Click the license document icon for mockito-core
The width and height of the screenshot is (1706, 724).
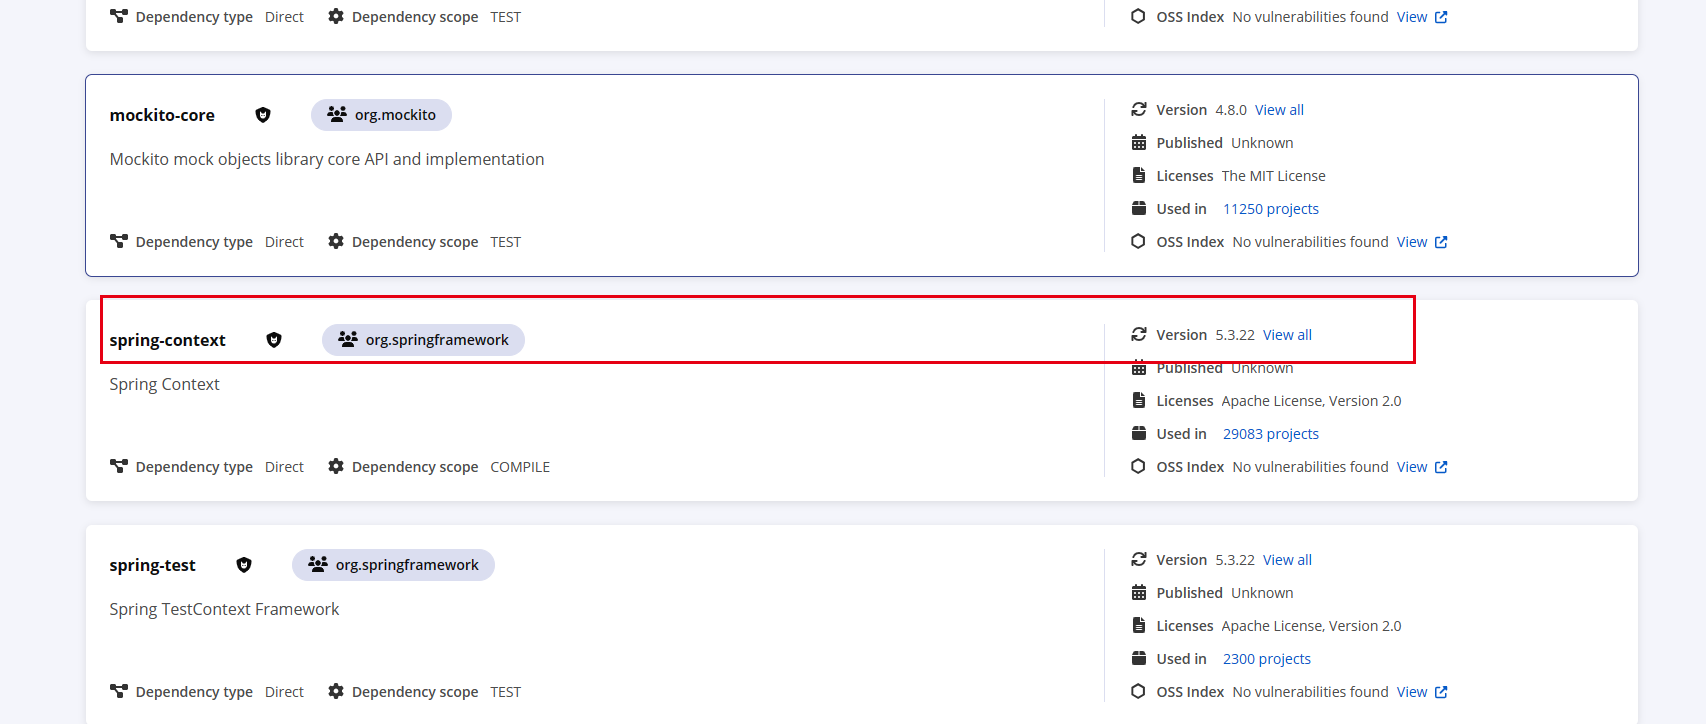(1138, 175)
